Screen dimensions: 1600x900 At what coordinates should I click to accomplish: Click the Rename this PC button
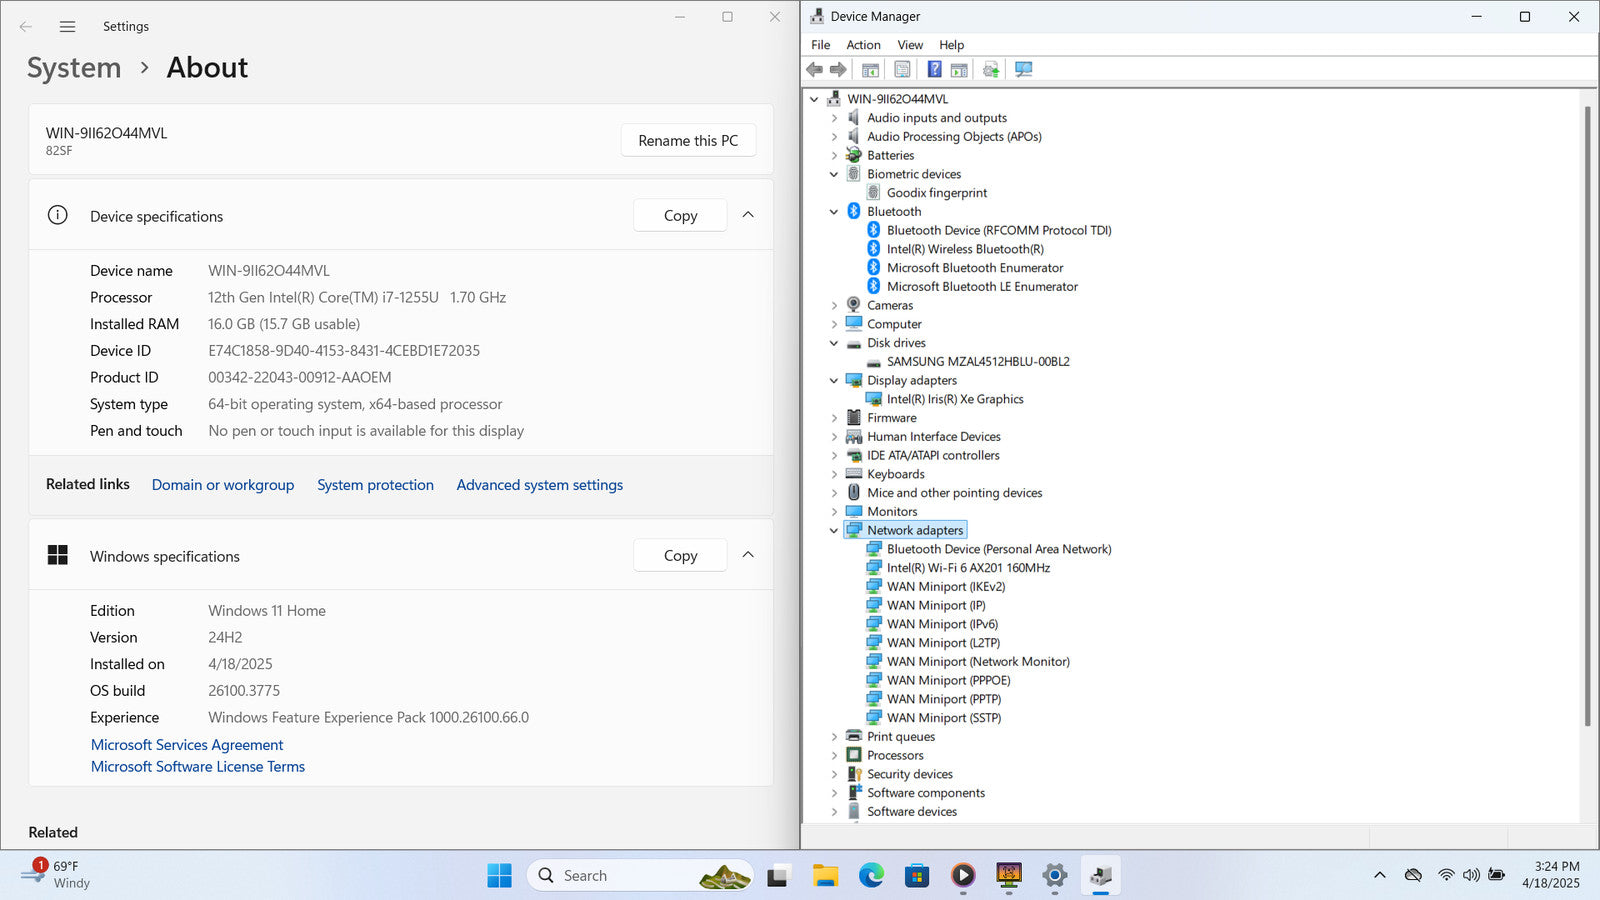point(688,140)
